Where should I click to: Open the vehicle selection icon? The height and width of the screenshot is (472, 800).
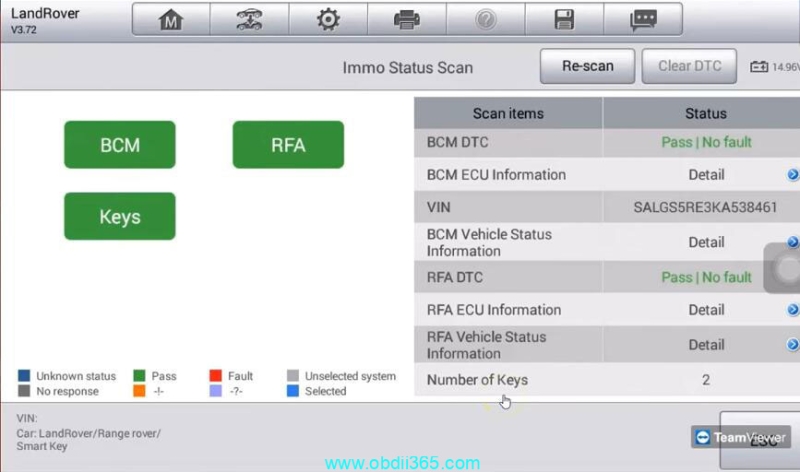[249, 19]
